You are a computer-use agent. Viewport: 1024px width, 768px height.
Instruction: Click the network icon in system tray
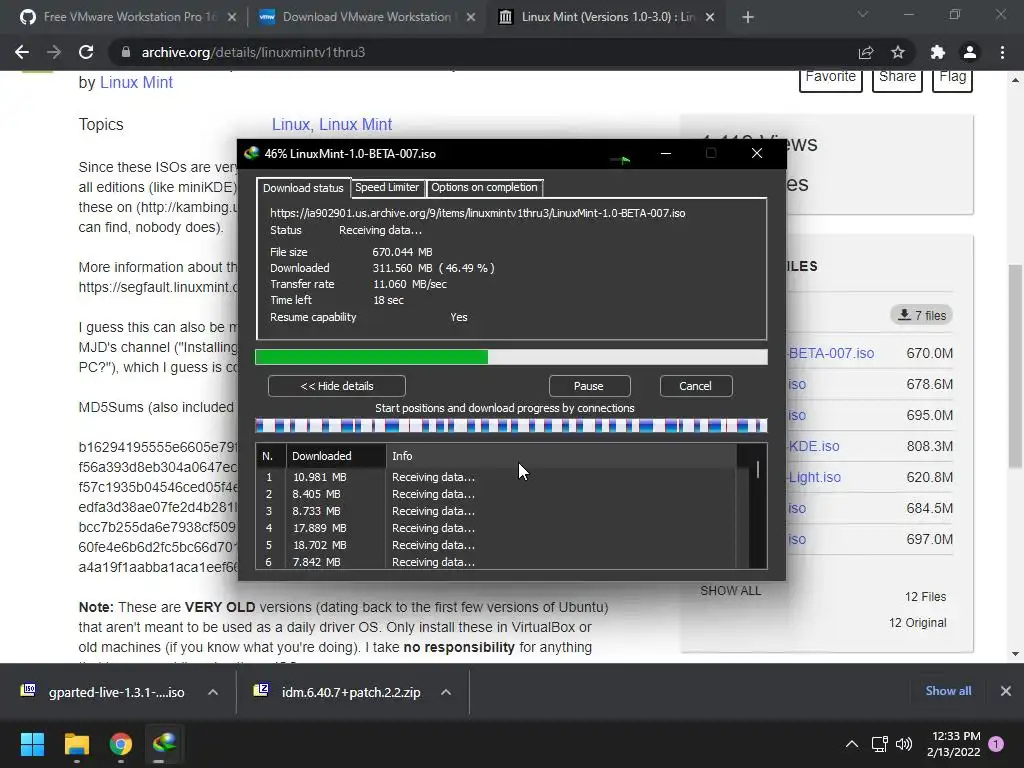(x=880, y=744)
